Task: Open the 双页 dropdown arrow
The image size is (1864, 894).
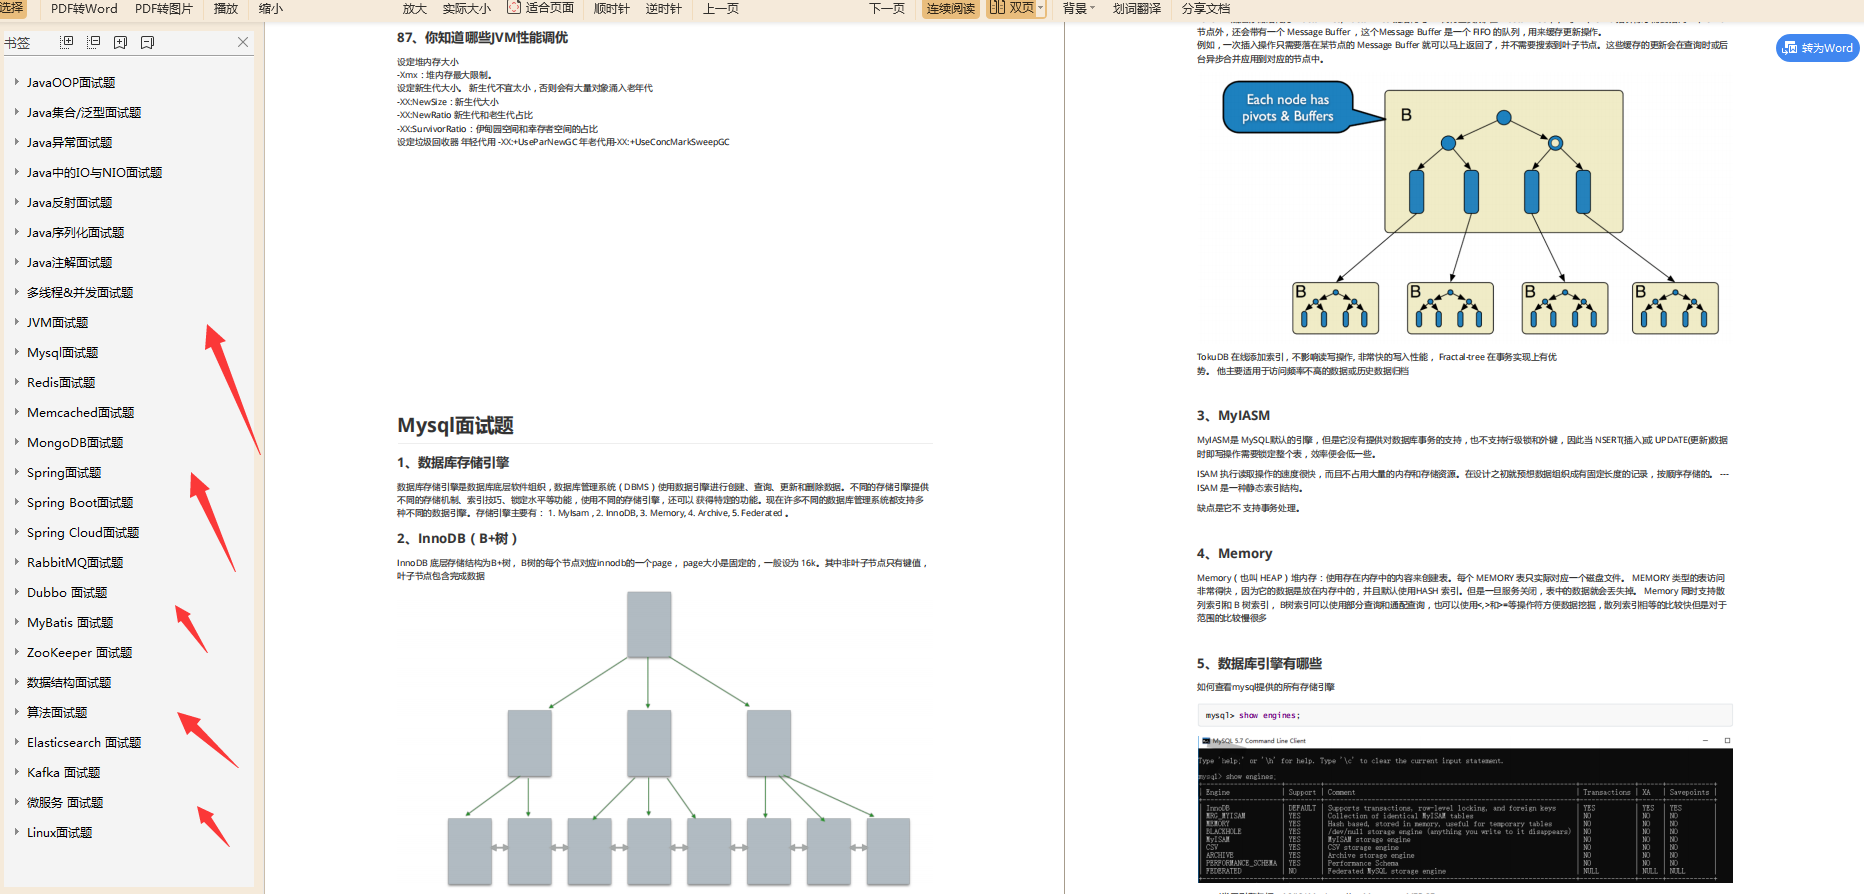Action: click(1041, 8)
